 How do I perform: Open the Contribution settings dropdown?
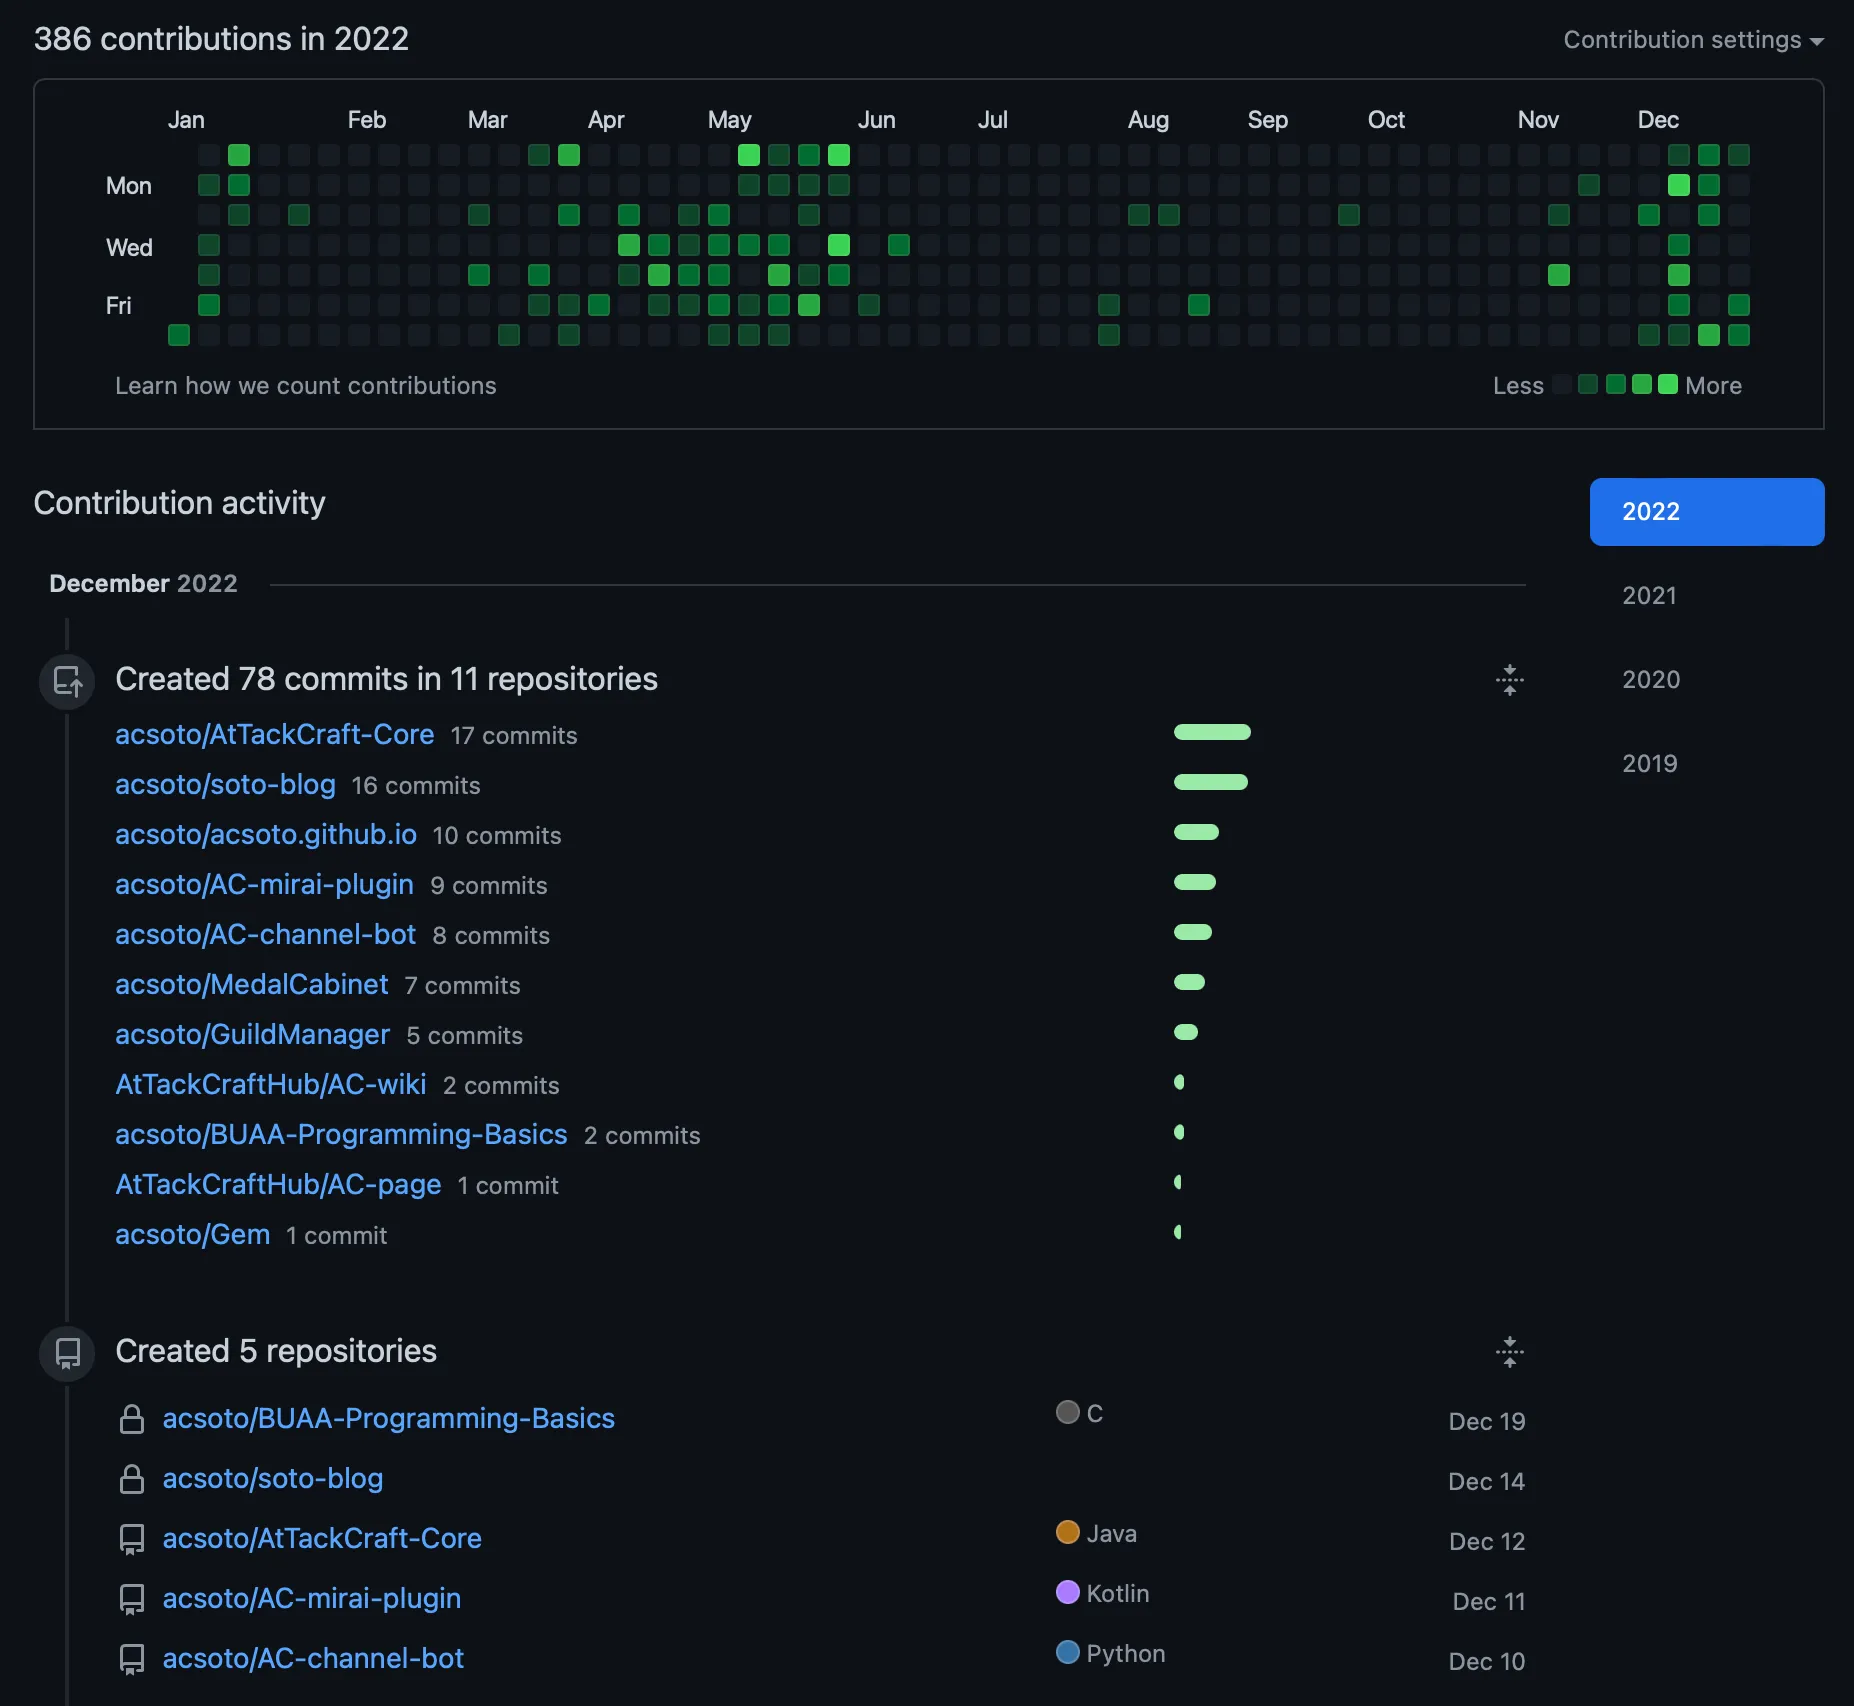point(1693,40)
